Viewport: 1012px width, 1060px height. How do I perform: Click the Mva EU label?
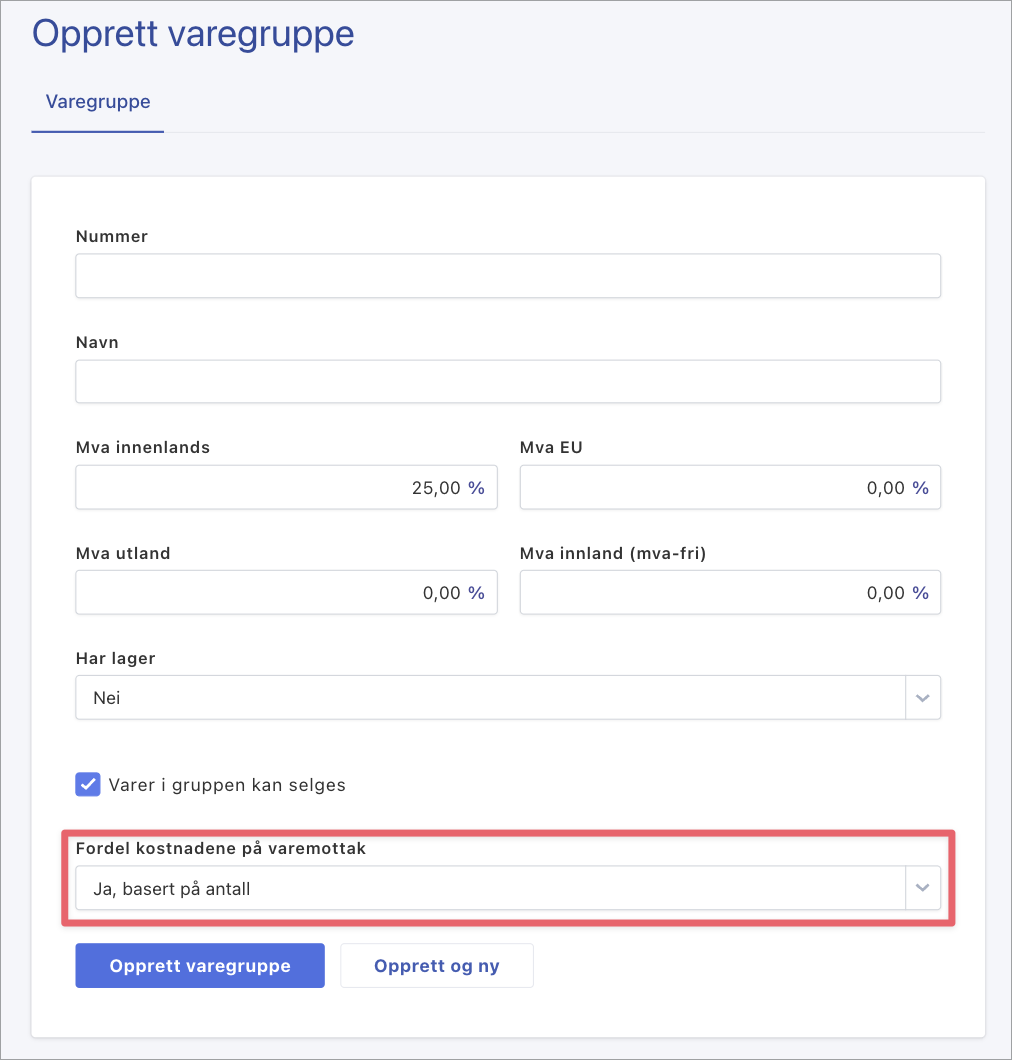point(551,448)
